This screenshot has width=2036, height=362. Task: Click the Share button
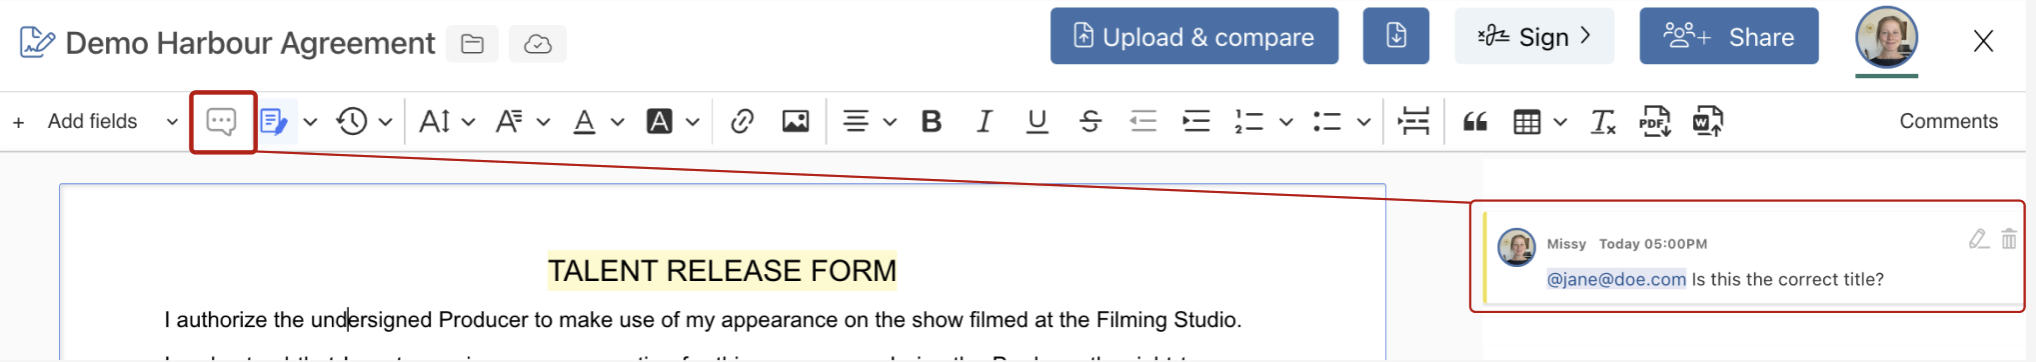tap(1729, 37)
